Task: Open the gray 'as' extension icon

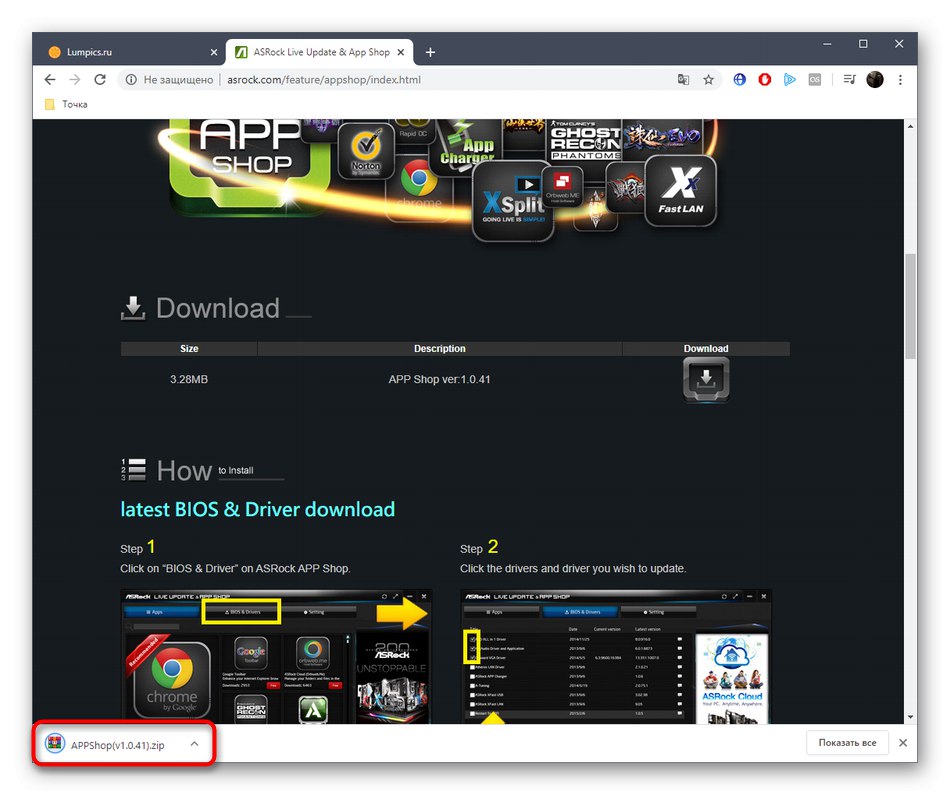Action: pyautogui.click(x=815, y=79)
